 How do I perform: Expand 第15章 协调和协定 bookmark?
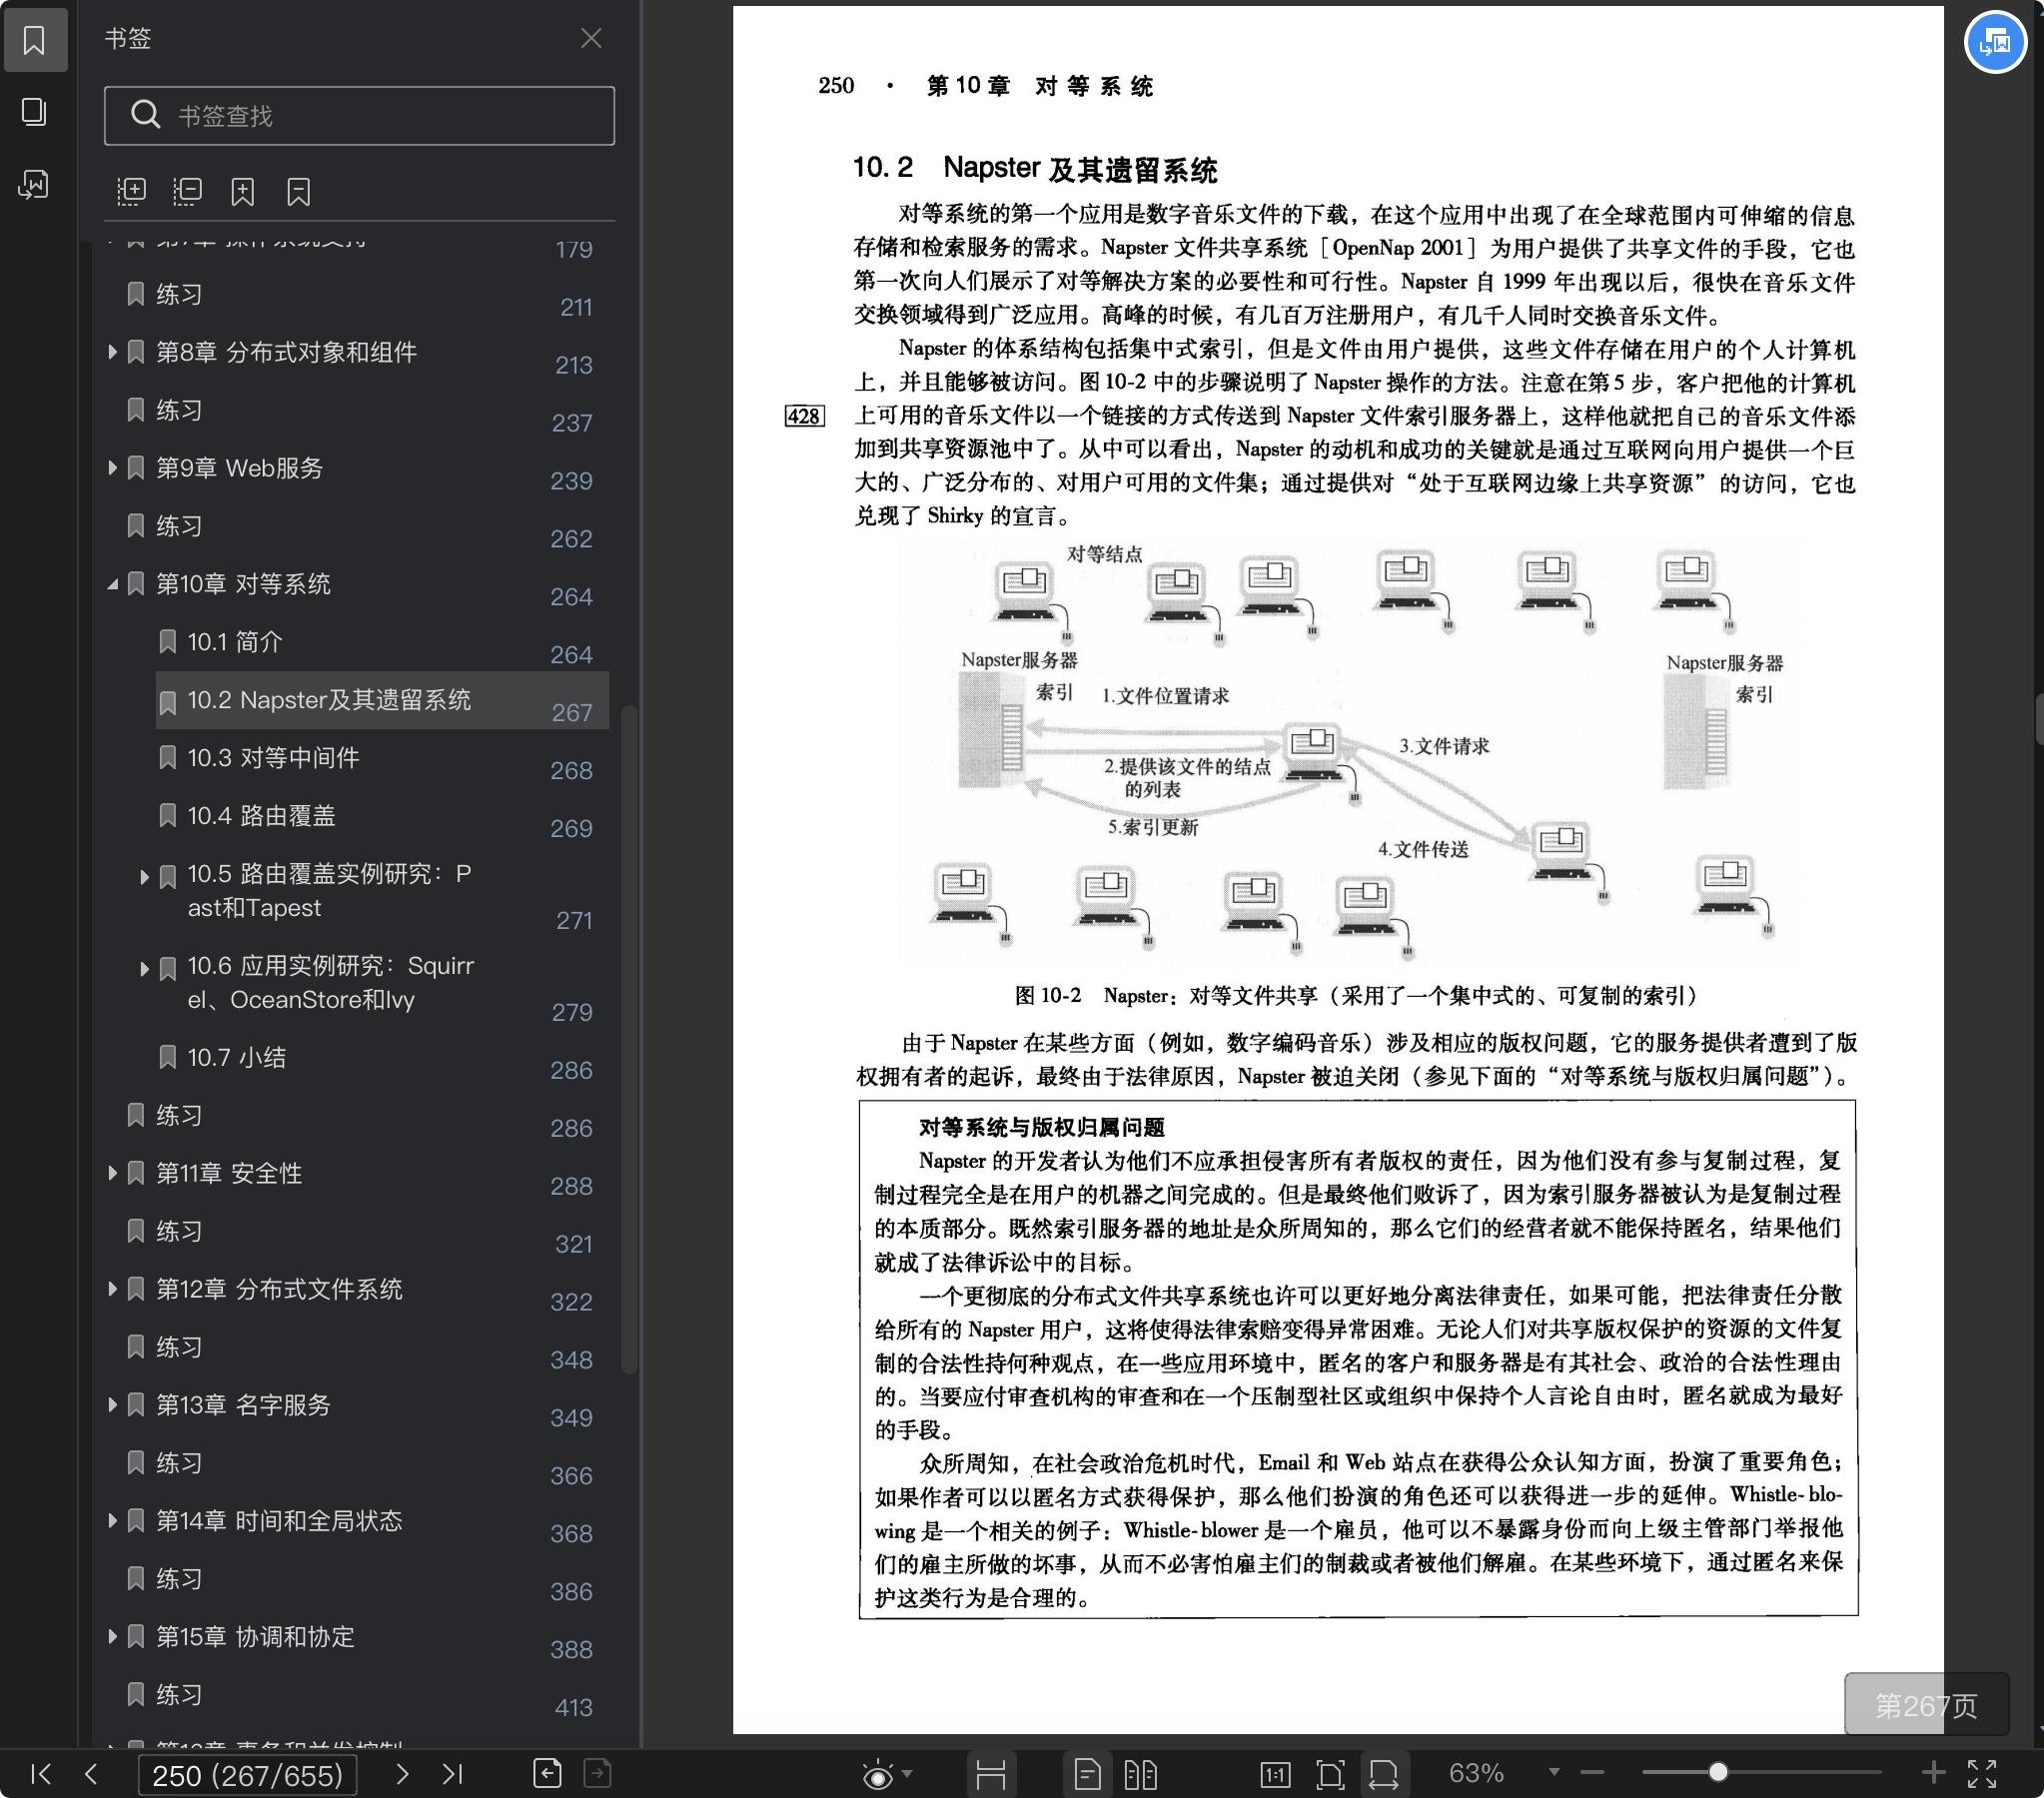[113, 1637]
